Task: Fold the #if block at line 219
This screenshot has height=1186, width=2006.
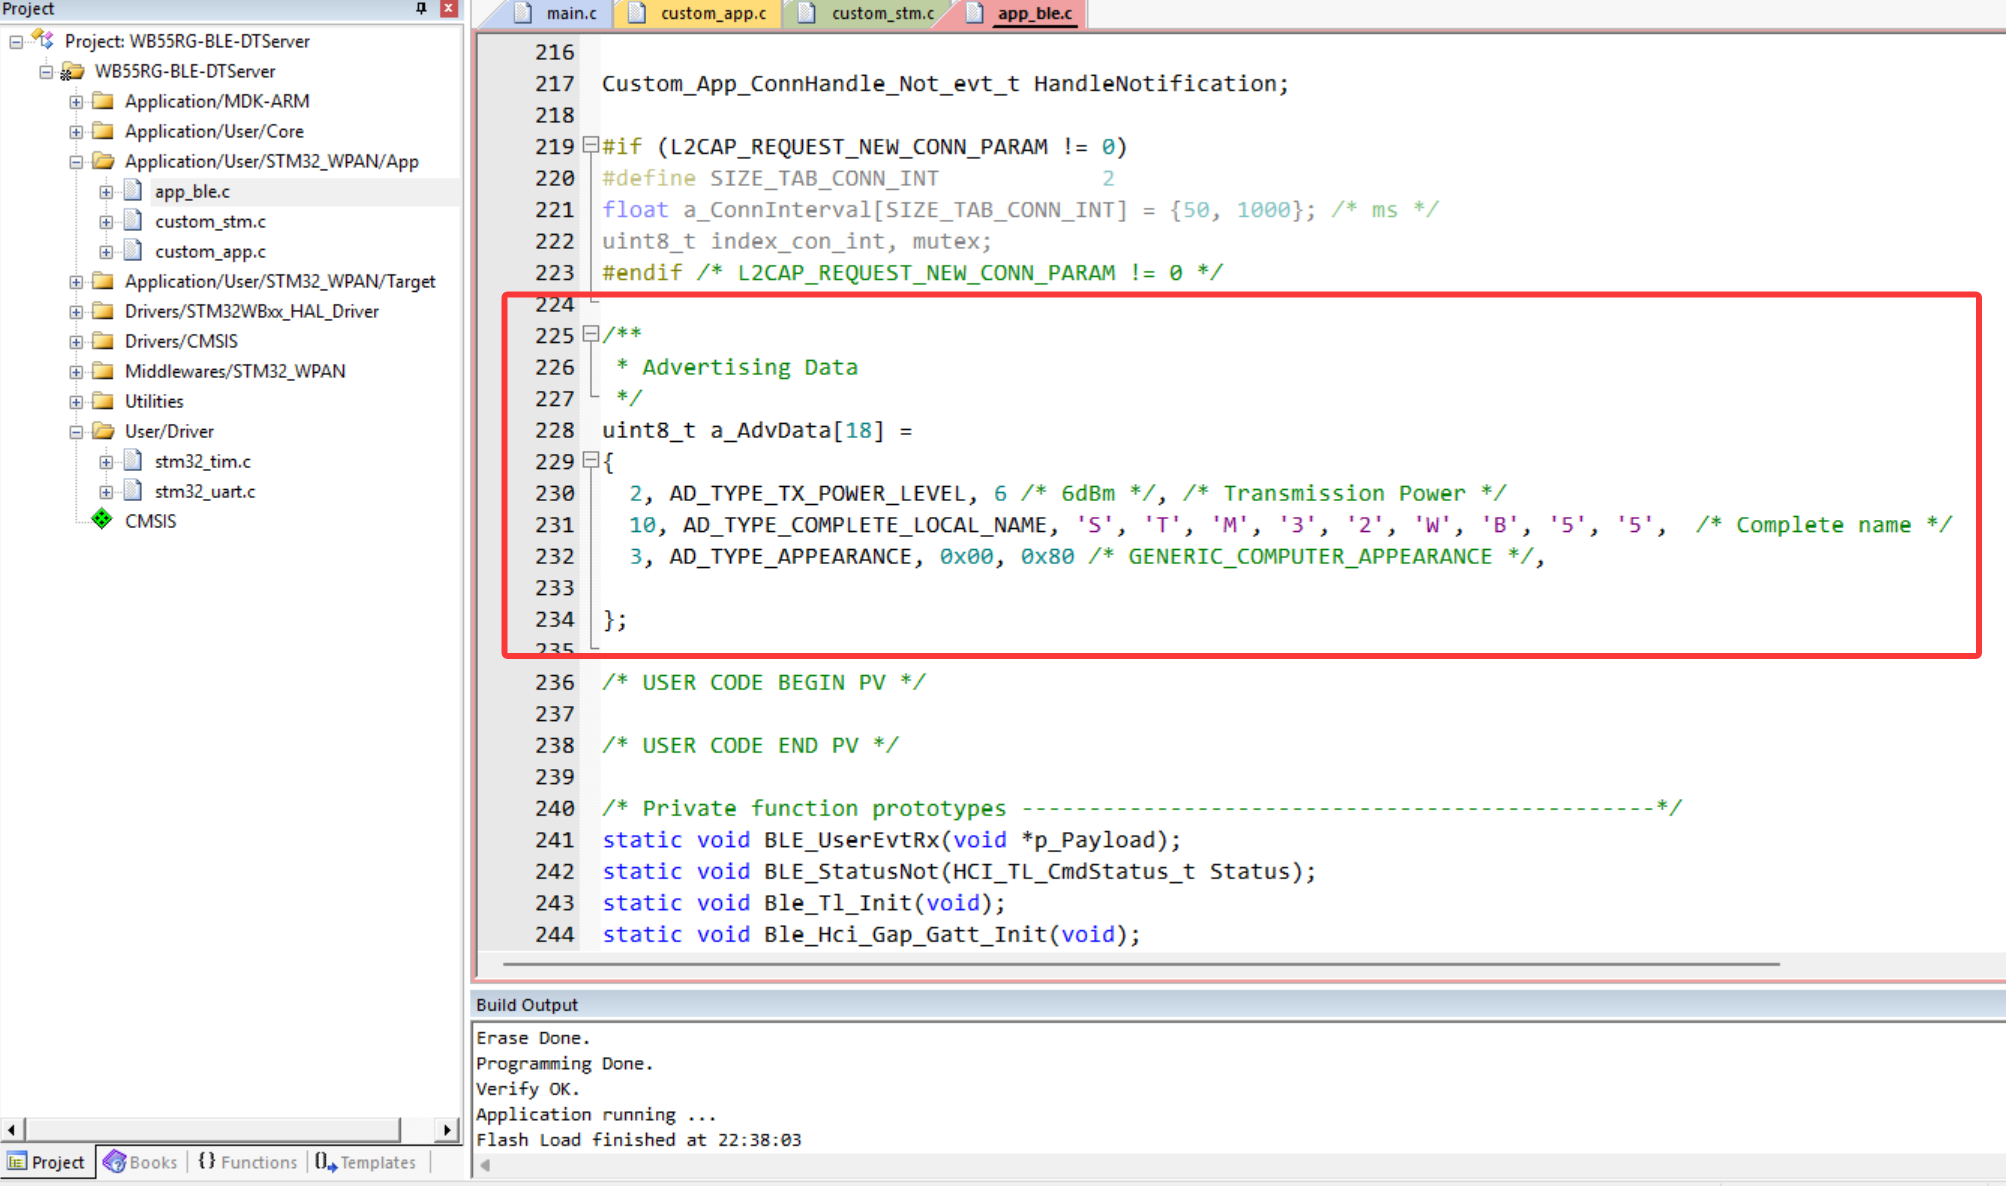Action: click(590, 145)
